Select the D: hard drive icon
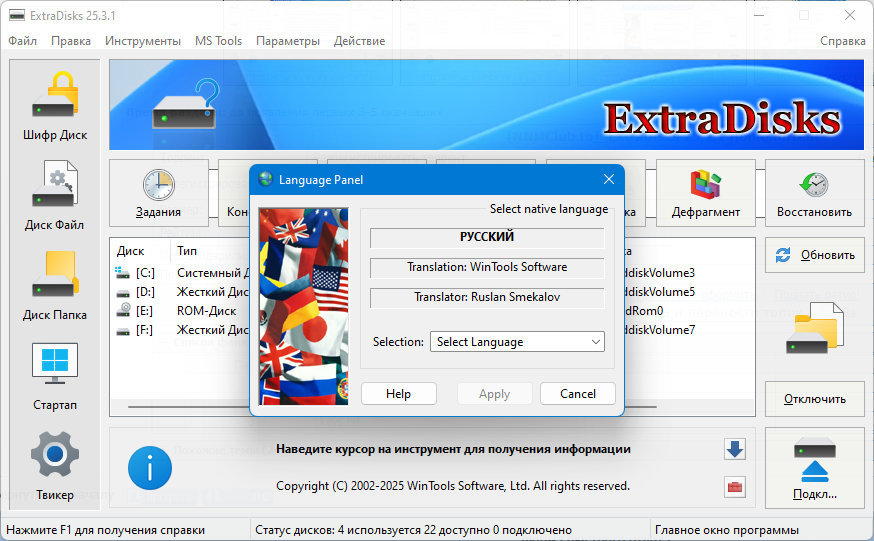Image resolution: width=874 pixels, height=541 pixels. (123, 293)
